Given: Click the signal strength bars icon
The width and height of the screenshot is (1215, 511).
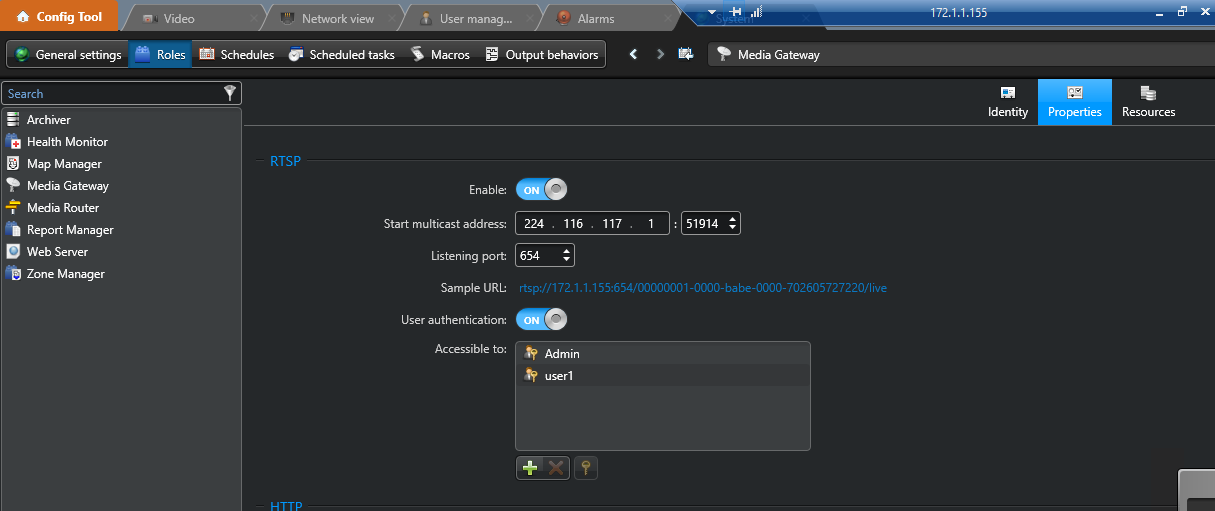Looking at the screenshot, I should [x=757, y=11].
